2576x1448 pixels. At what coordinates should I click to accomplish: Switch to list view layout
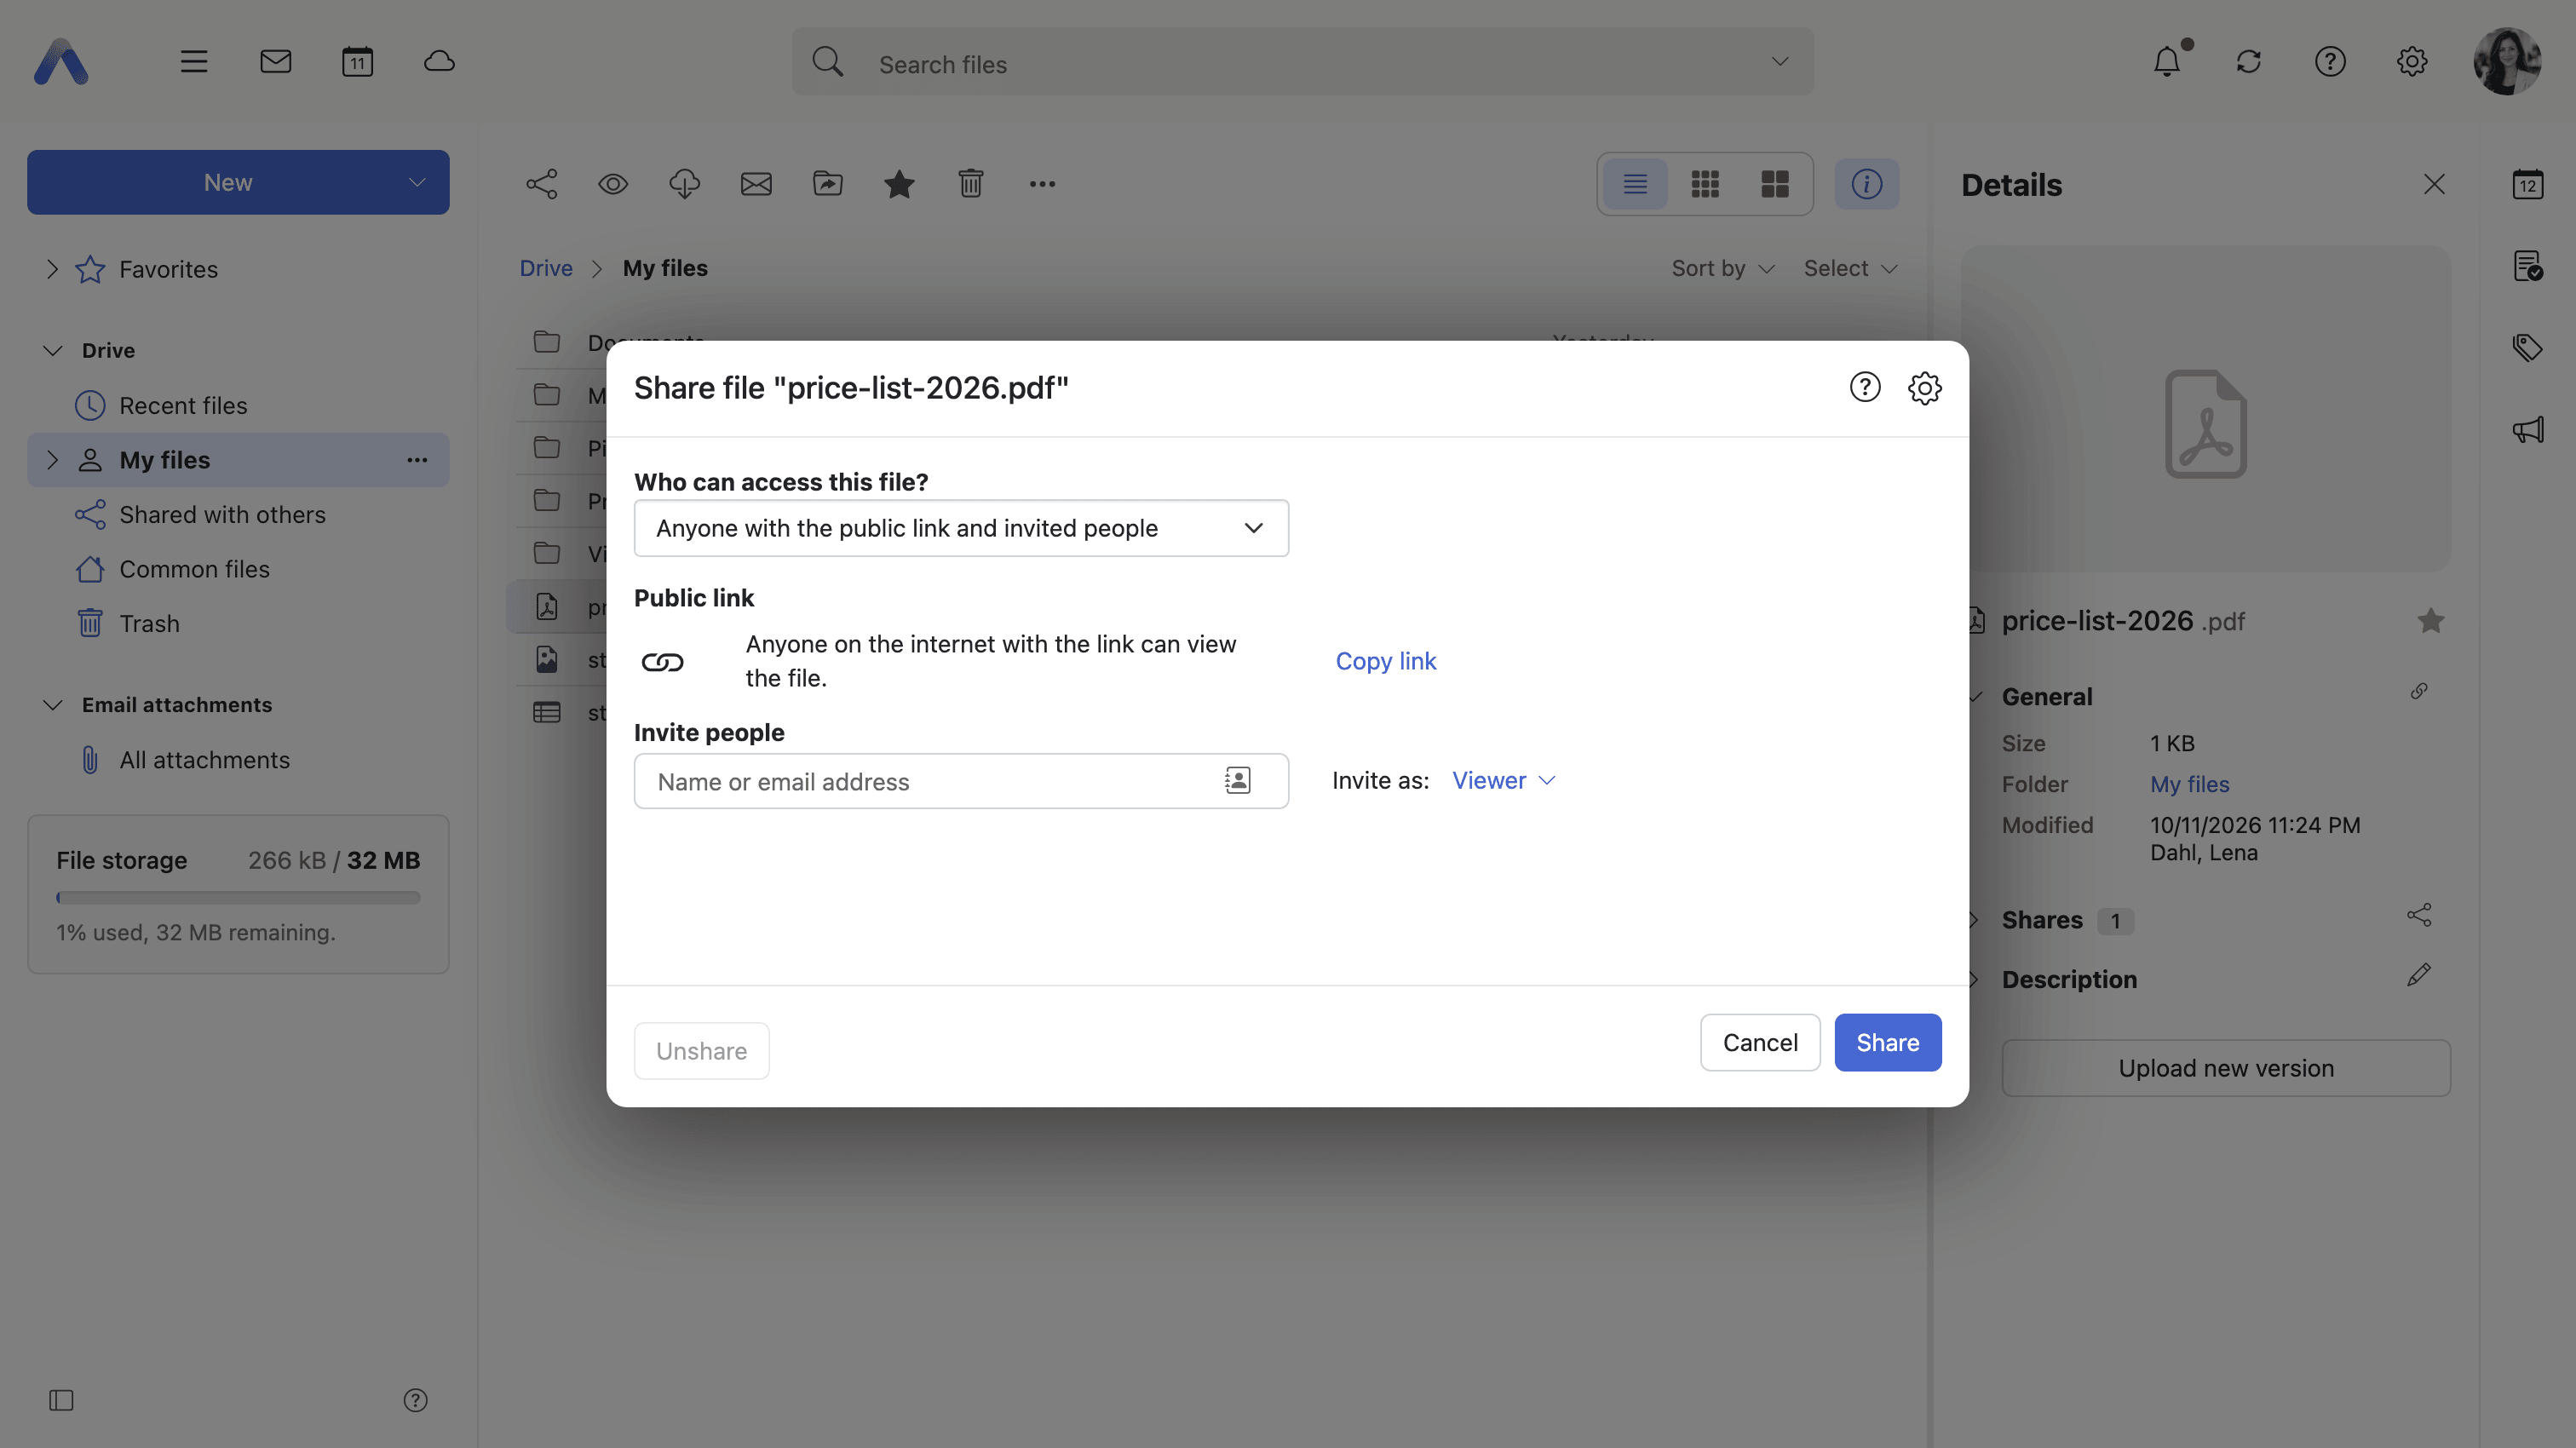click(x=1635, y=184)
